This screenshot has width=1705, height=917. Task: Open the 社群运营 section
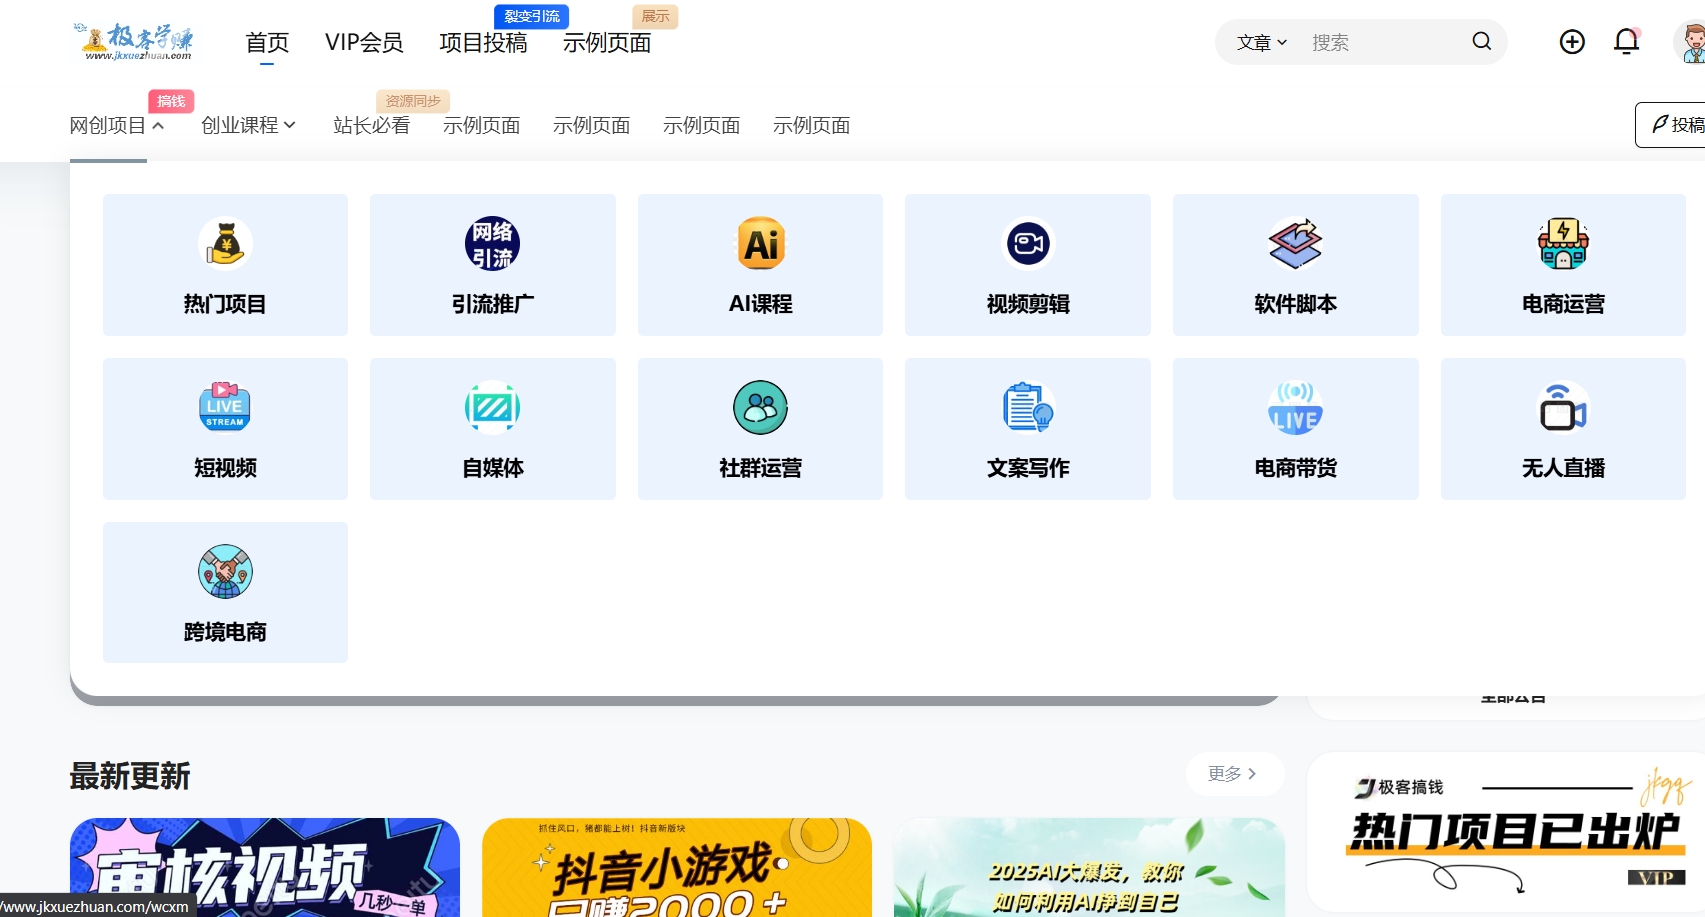click(759, 428)
